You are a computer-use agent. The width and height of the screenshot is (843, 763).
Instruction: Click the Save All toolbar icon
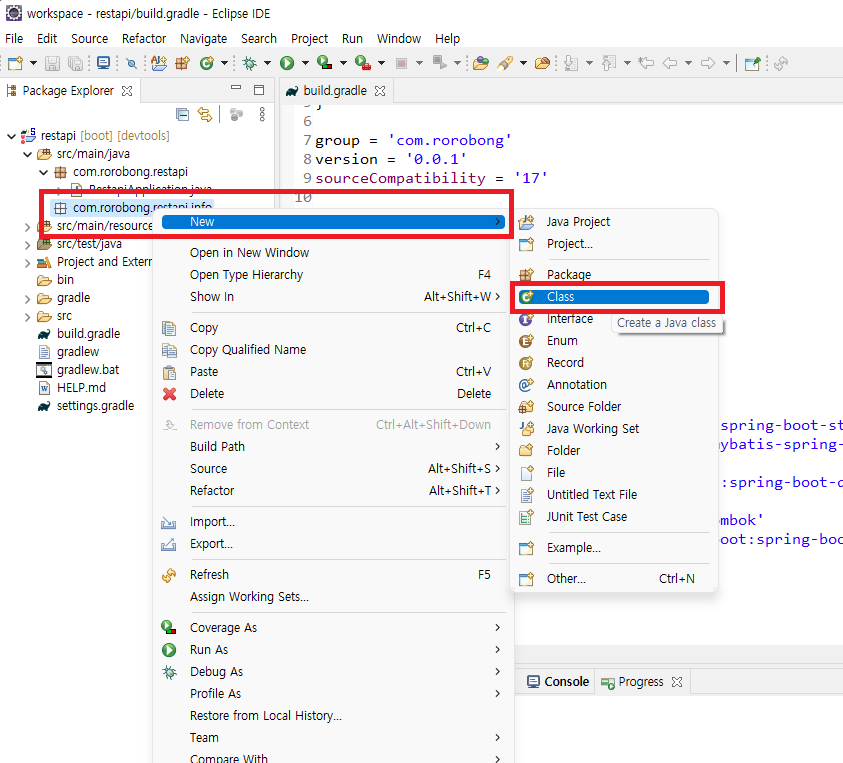[75, 63]
